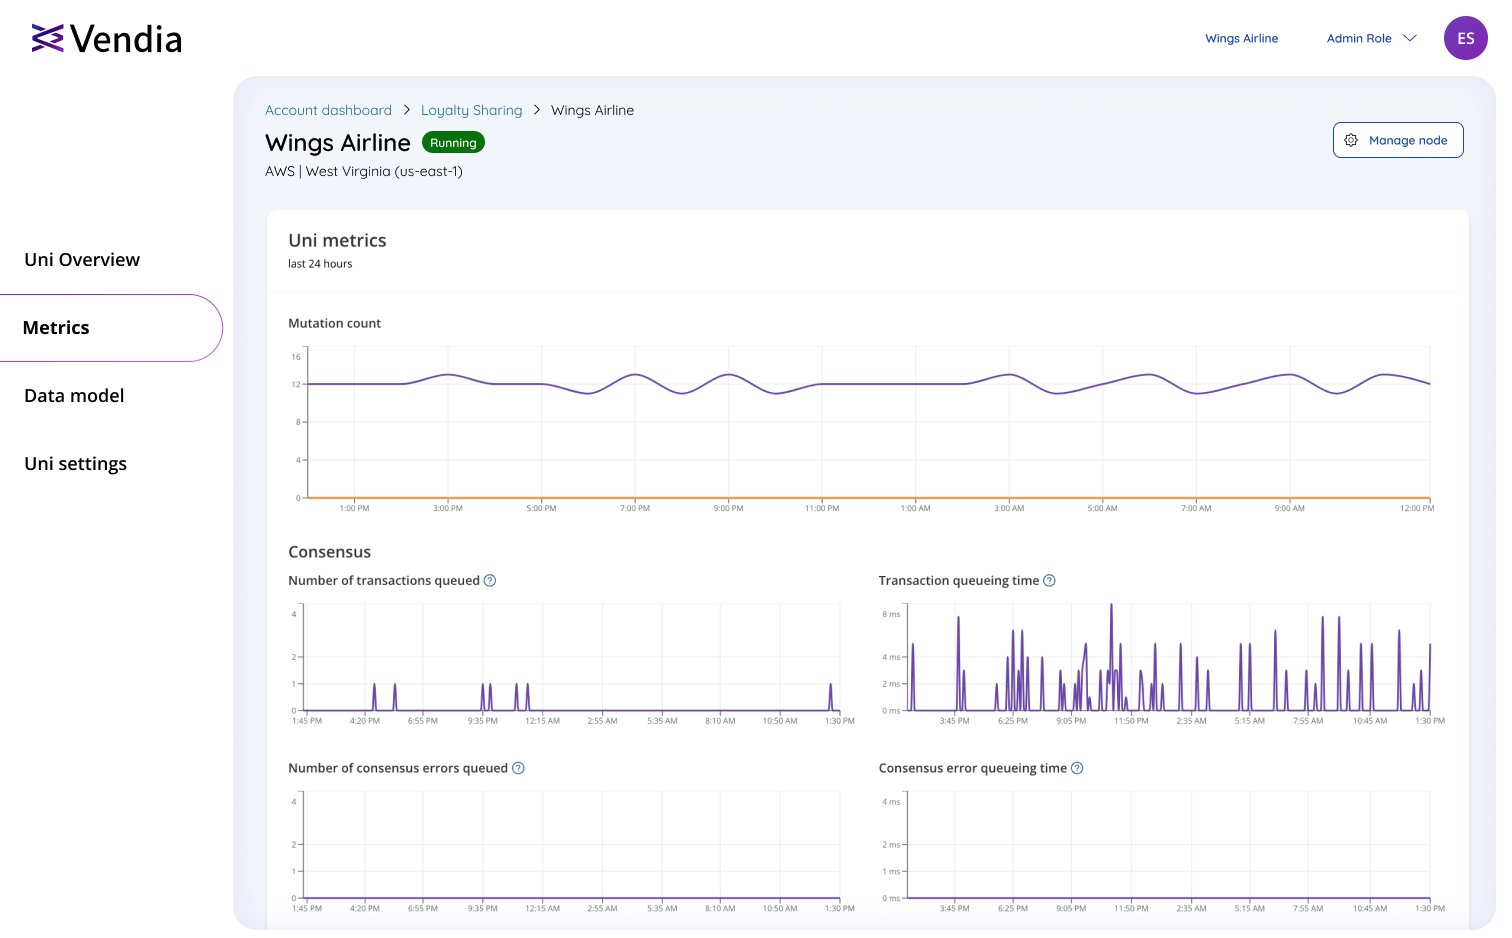Click the '7:00 PM' axis label on Mutation chart

(x=635, y=508)
